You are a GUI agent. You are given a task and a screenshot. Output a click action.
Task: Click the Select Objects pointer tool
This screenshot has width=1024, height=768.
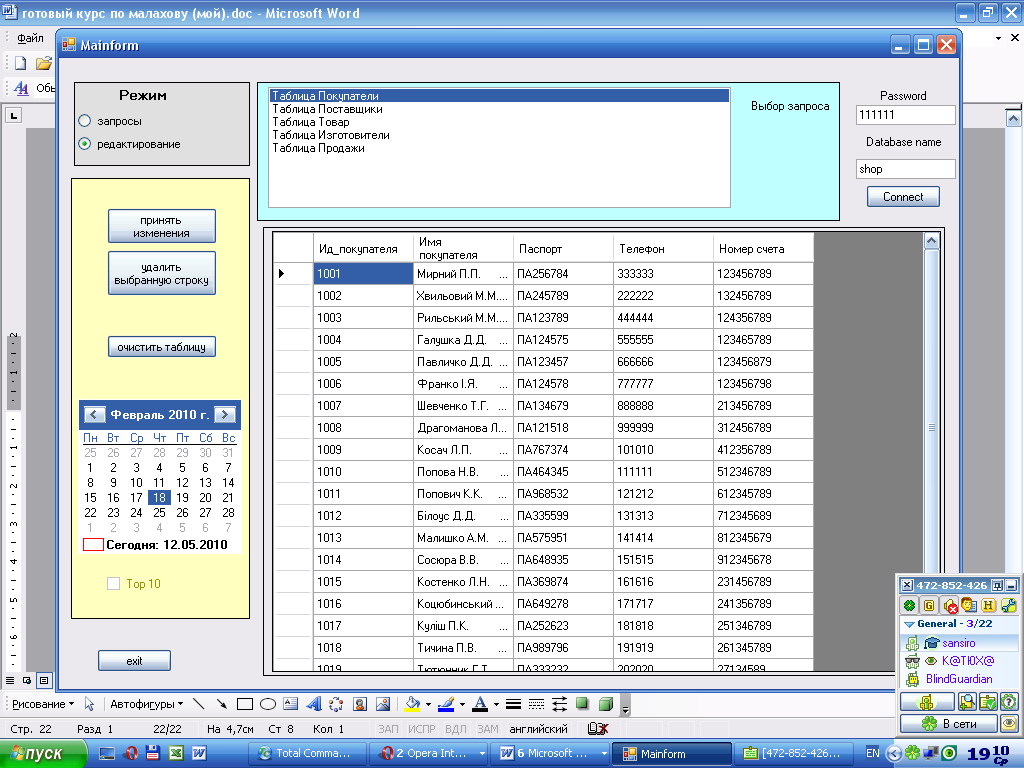click(89, 704)
